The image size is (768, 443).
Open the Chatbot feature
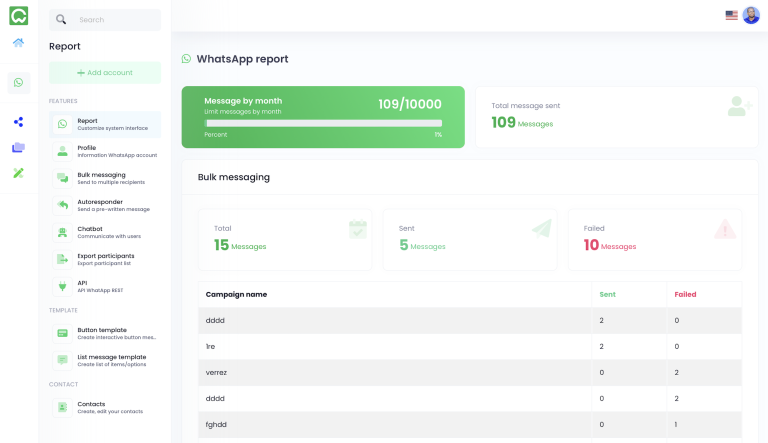[104, 232]
